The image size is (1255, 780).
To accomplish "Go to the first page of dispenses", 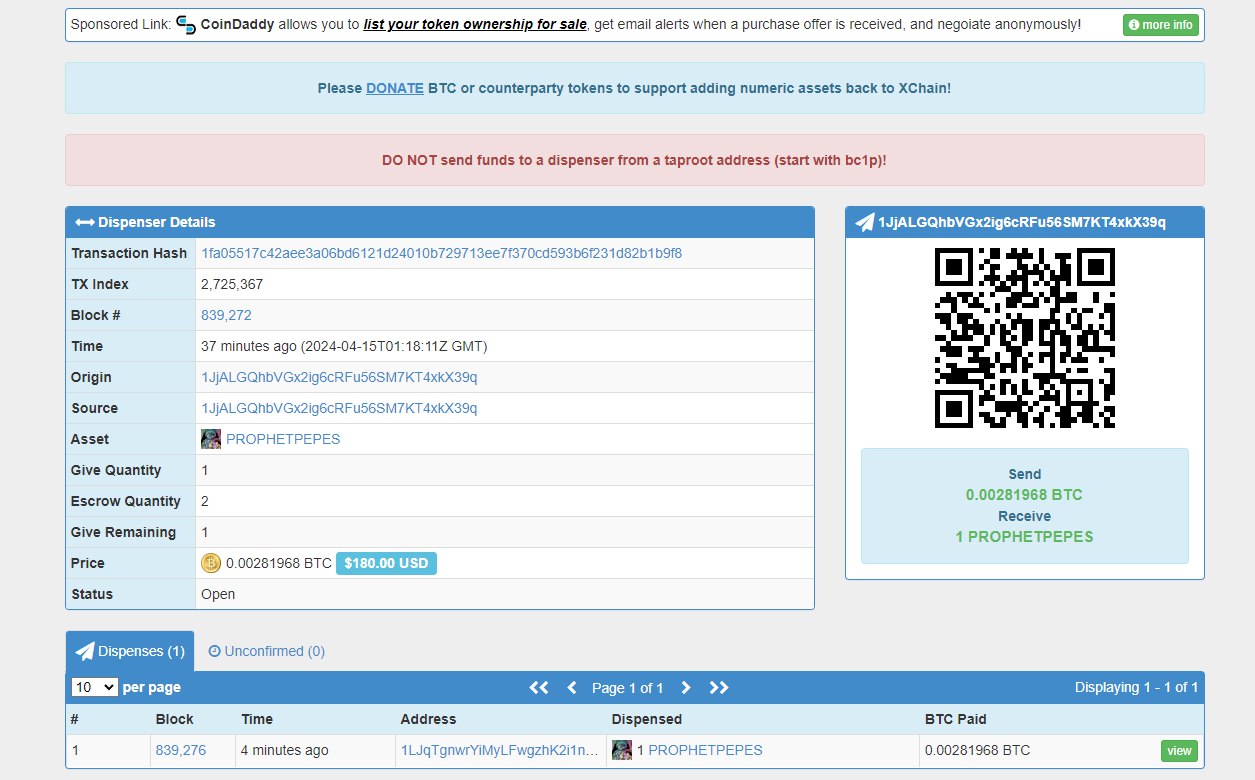I will (x=539, y=687).
